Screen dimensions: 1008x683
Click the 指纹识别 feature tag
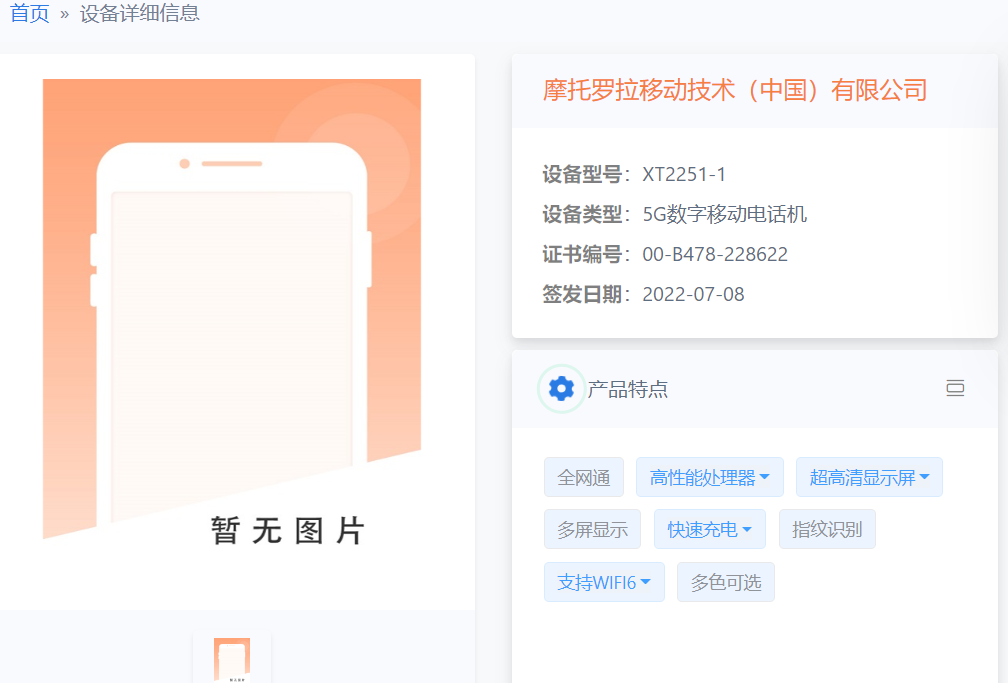click(x=827, y=529)
